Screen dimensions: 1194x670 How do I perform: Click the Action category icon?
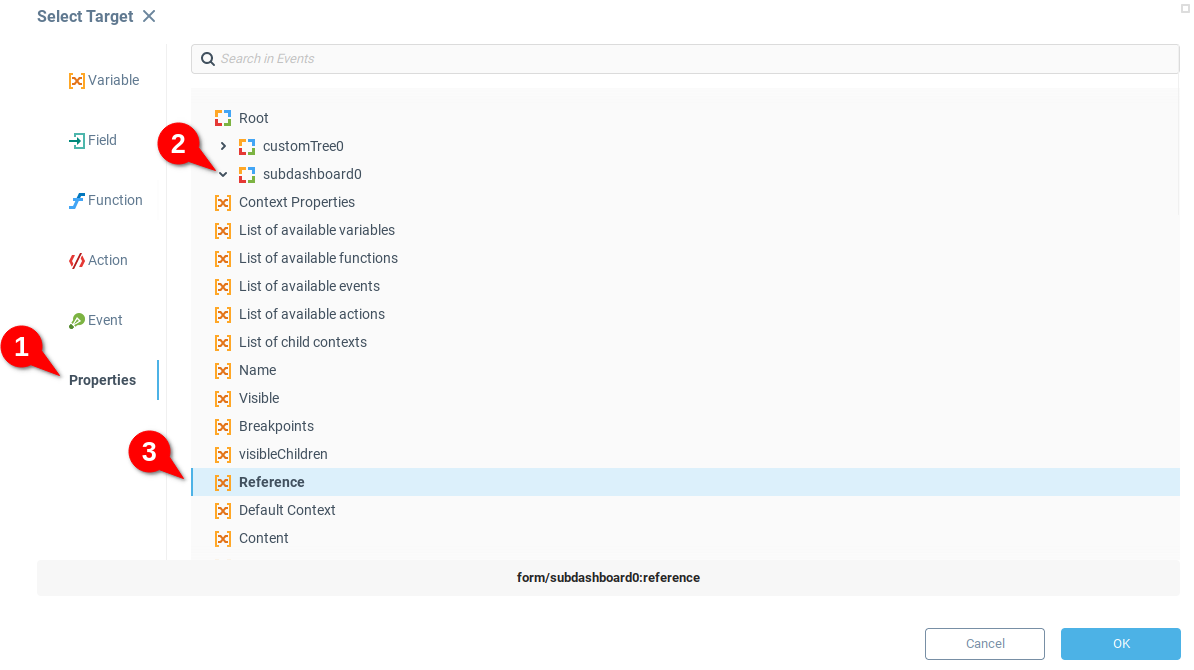pyautogui.click(x=77, y=261)
